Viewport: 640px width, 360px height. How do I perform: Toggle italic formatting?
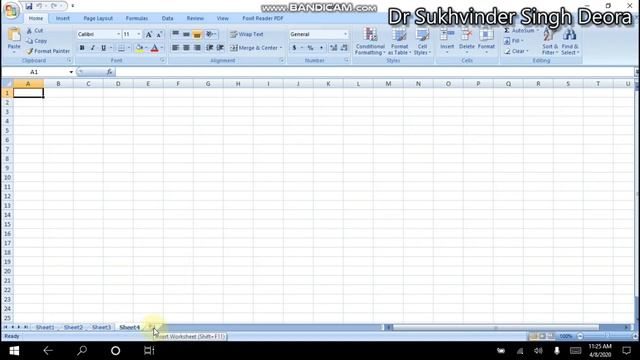click(93, 48)
